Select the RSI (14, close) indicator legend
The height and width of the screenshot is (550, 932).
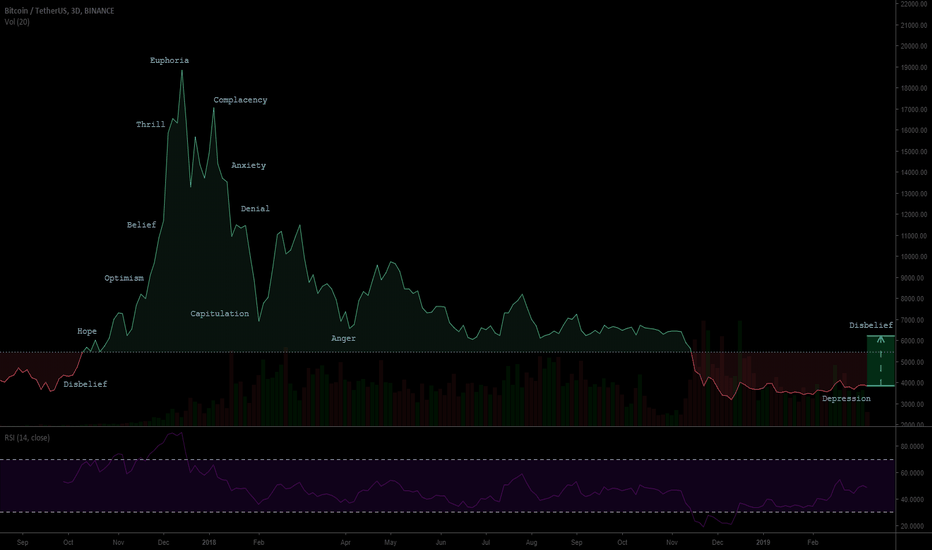[x=27, y=438]
